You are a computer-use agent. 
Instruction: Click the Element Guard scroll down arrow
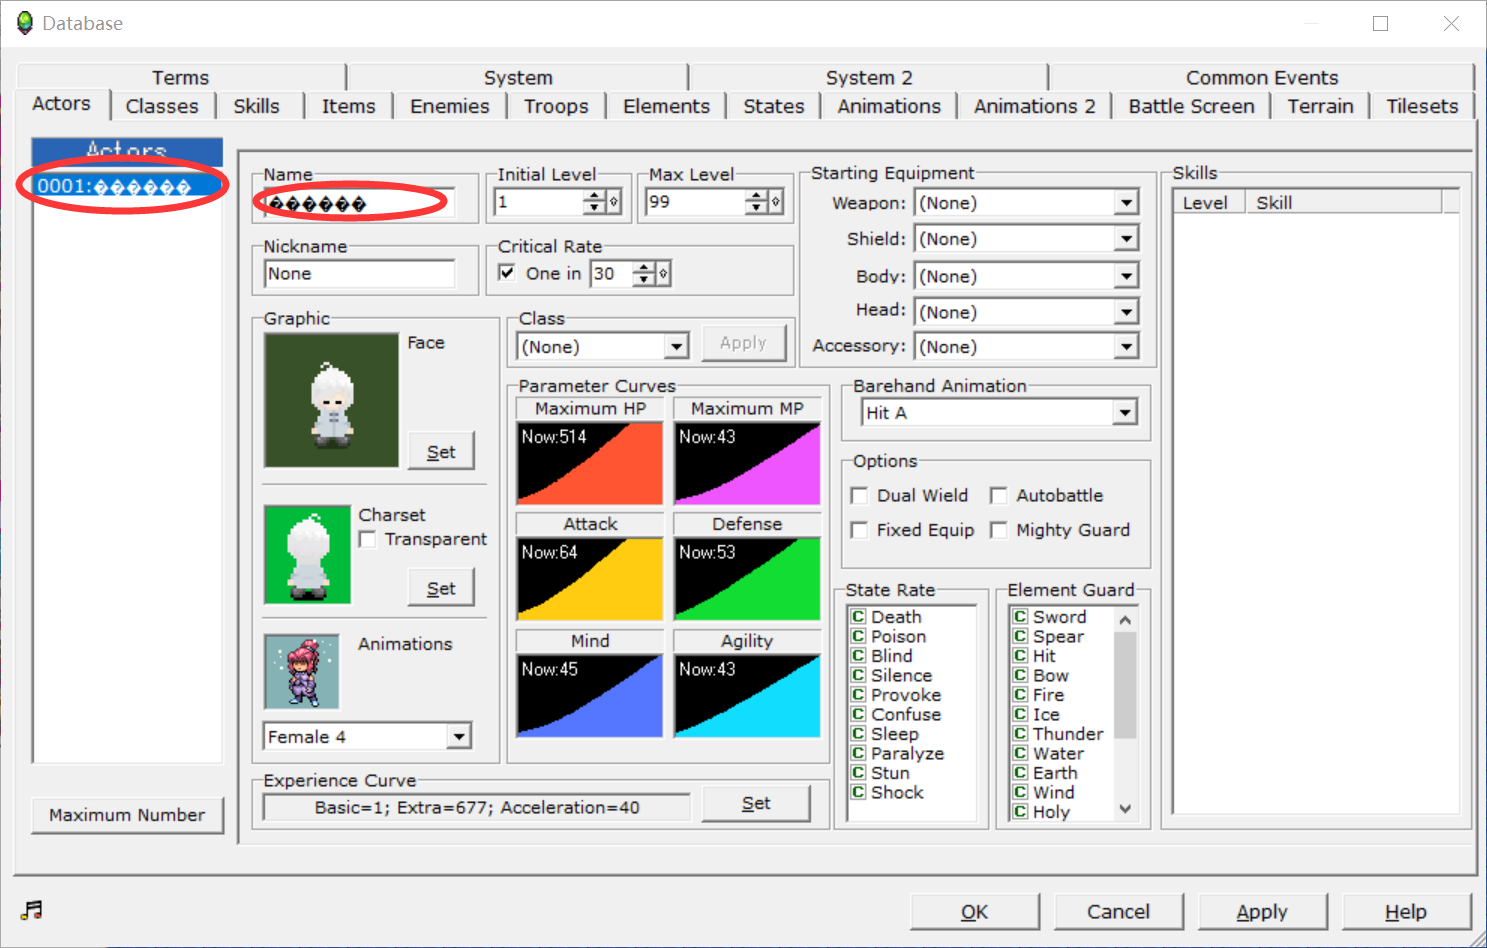1125,810
